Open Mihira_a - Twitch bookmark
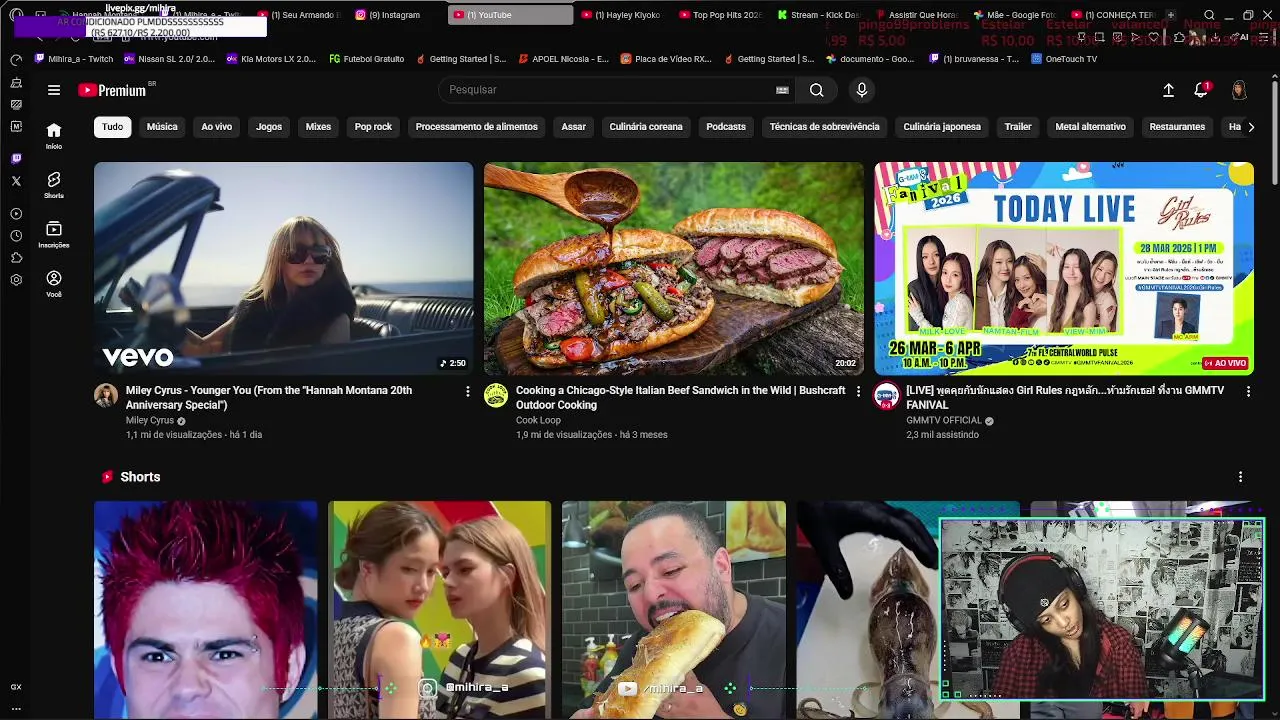The width and height of the screenshot is (1280, 720). click(74, 59)
